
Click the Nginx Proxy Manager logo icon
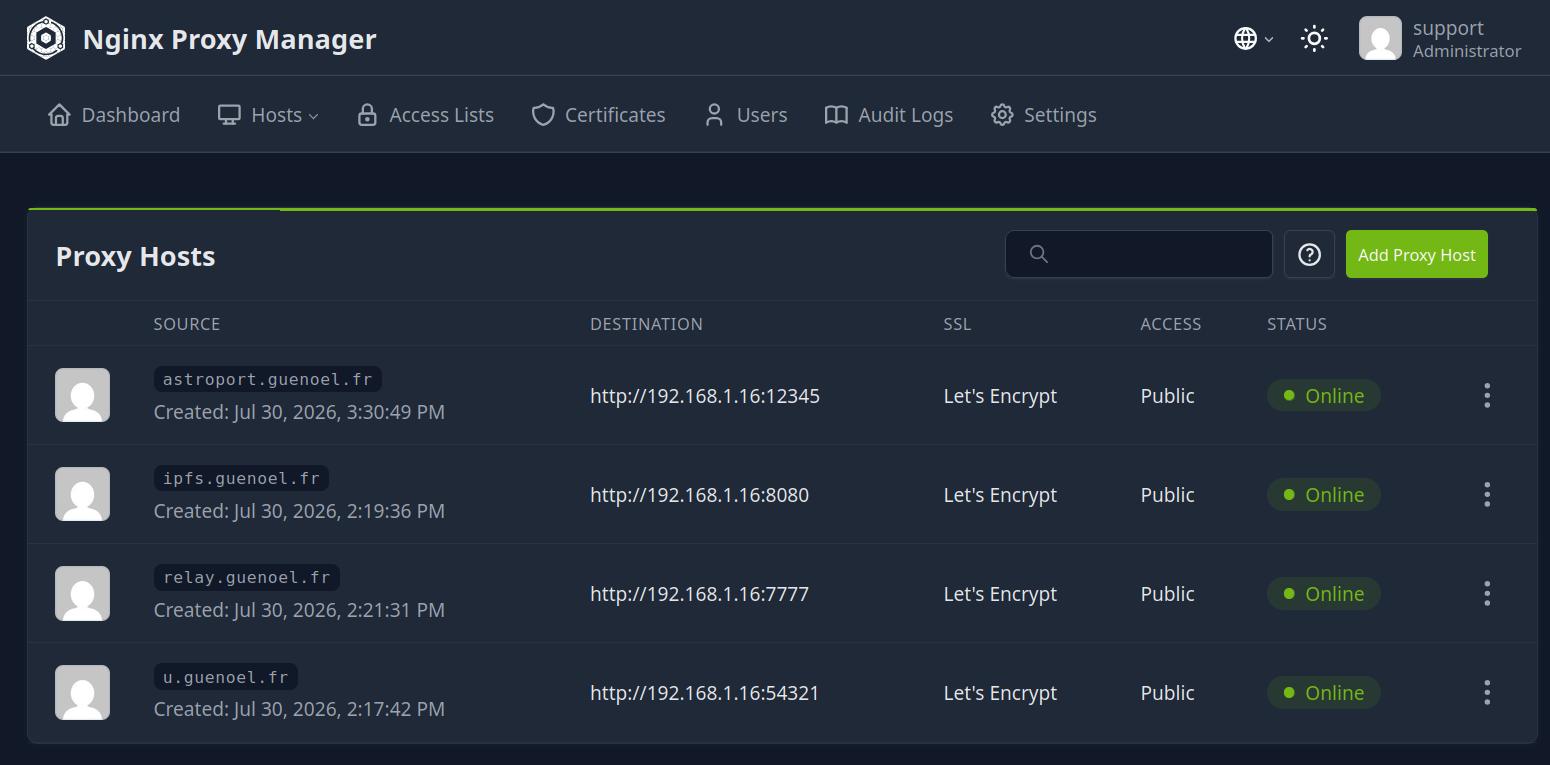pos(46,39)
